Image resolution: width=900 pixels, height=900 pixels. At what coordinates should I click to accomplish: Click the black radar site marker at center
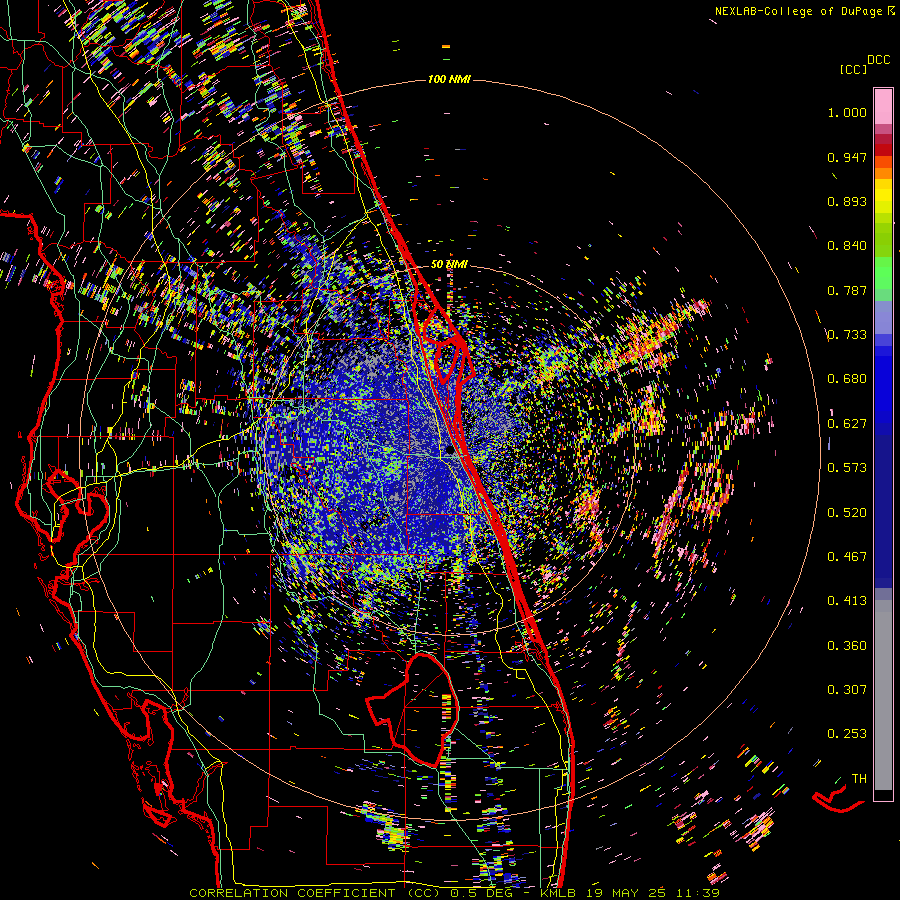point(451,451)
